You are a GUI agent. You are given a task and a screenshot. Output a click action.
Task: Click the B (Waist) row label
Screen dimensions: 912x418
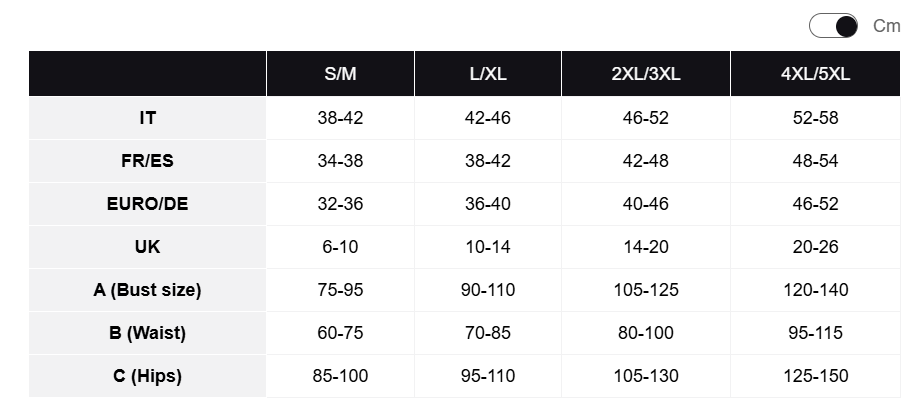[147, 333]
